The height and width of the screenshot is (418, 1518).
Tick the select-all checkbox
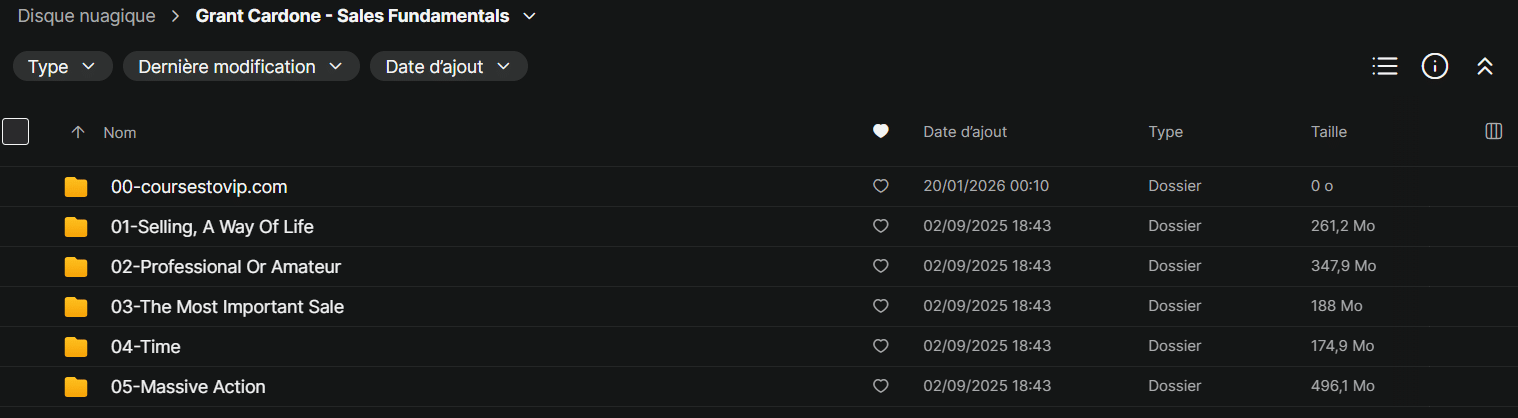pos(16,131)
